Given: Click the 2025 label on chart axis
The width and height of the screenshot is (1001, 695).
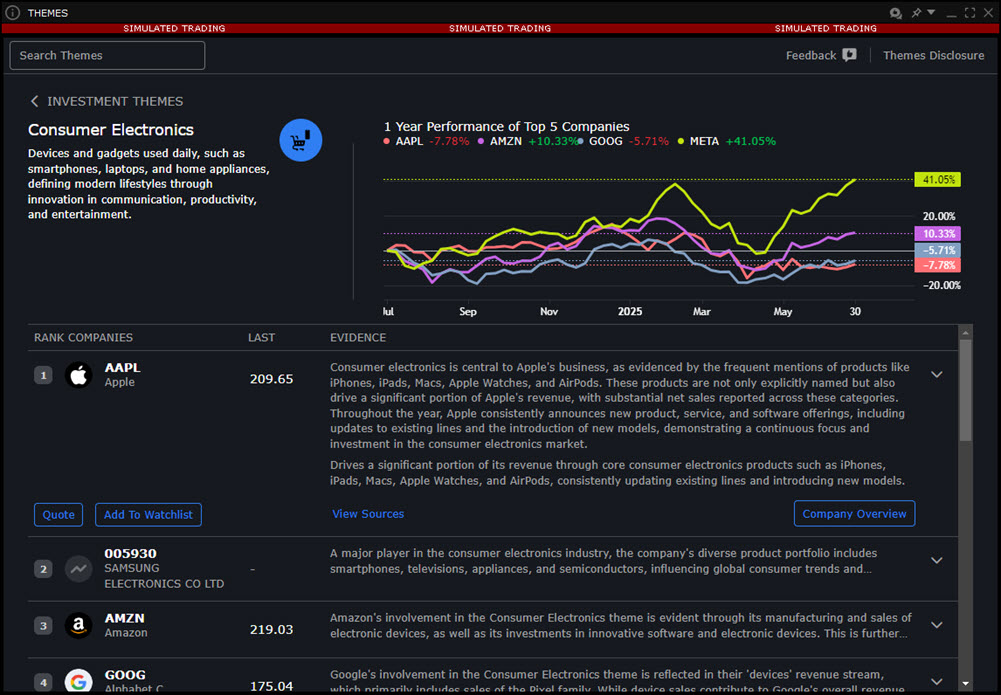Looking at the screenshot, I should (x=630, y=311).
